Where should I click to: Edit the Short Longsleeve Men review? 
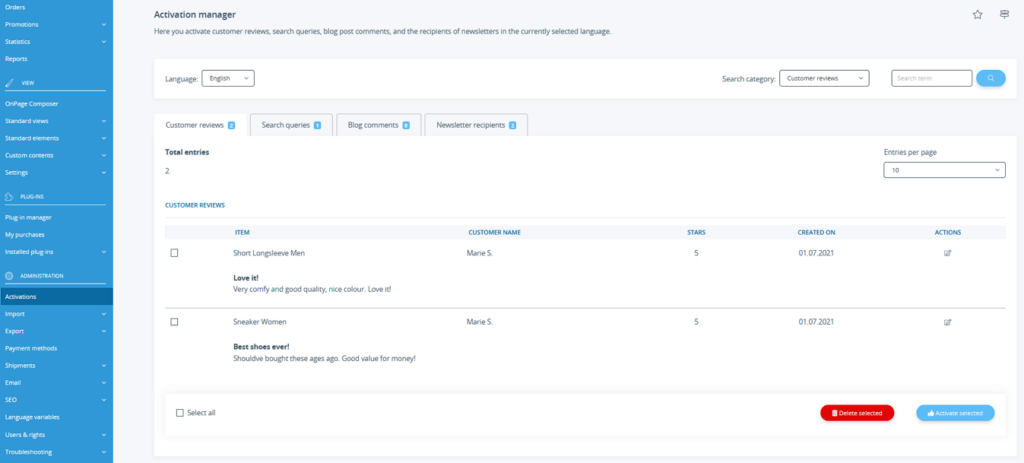947,253
